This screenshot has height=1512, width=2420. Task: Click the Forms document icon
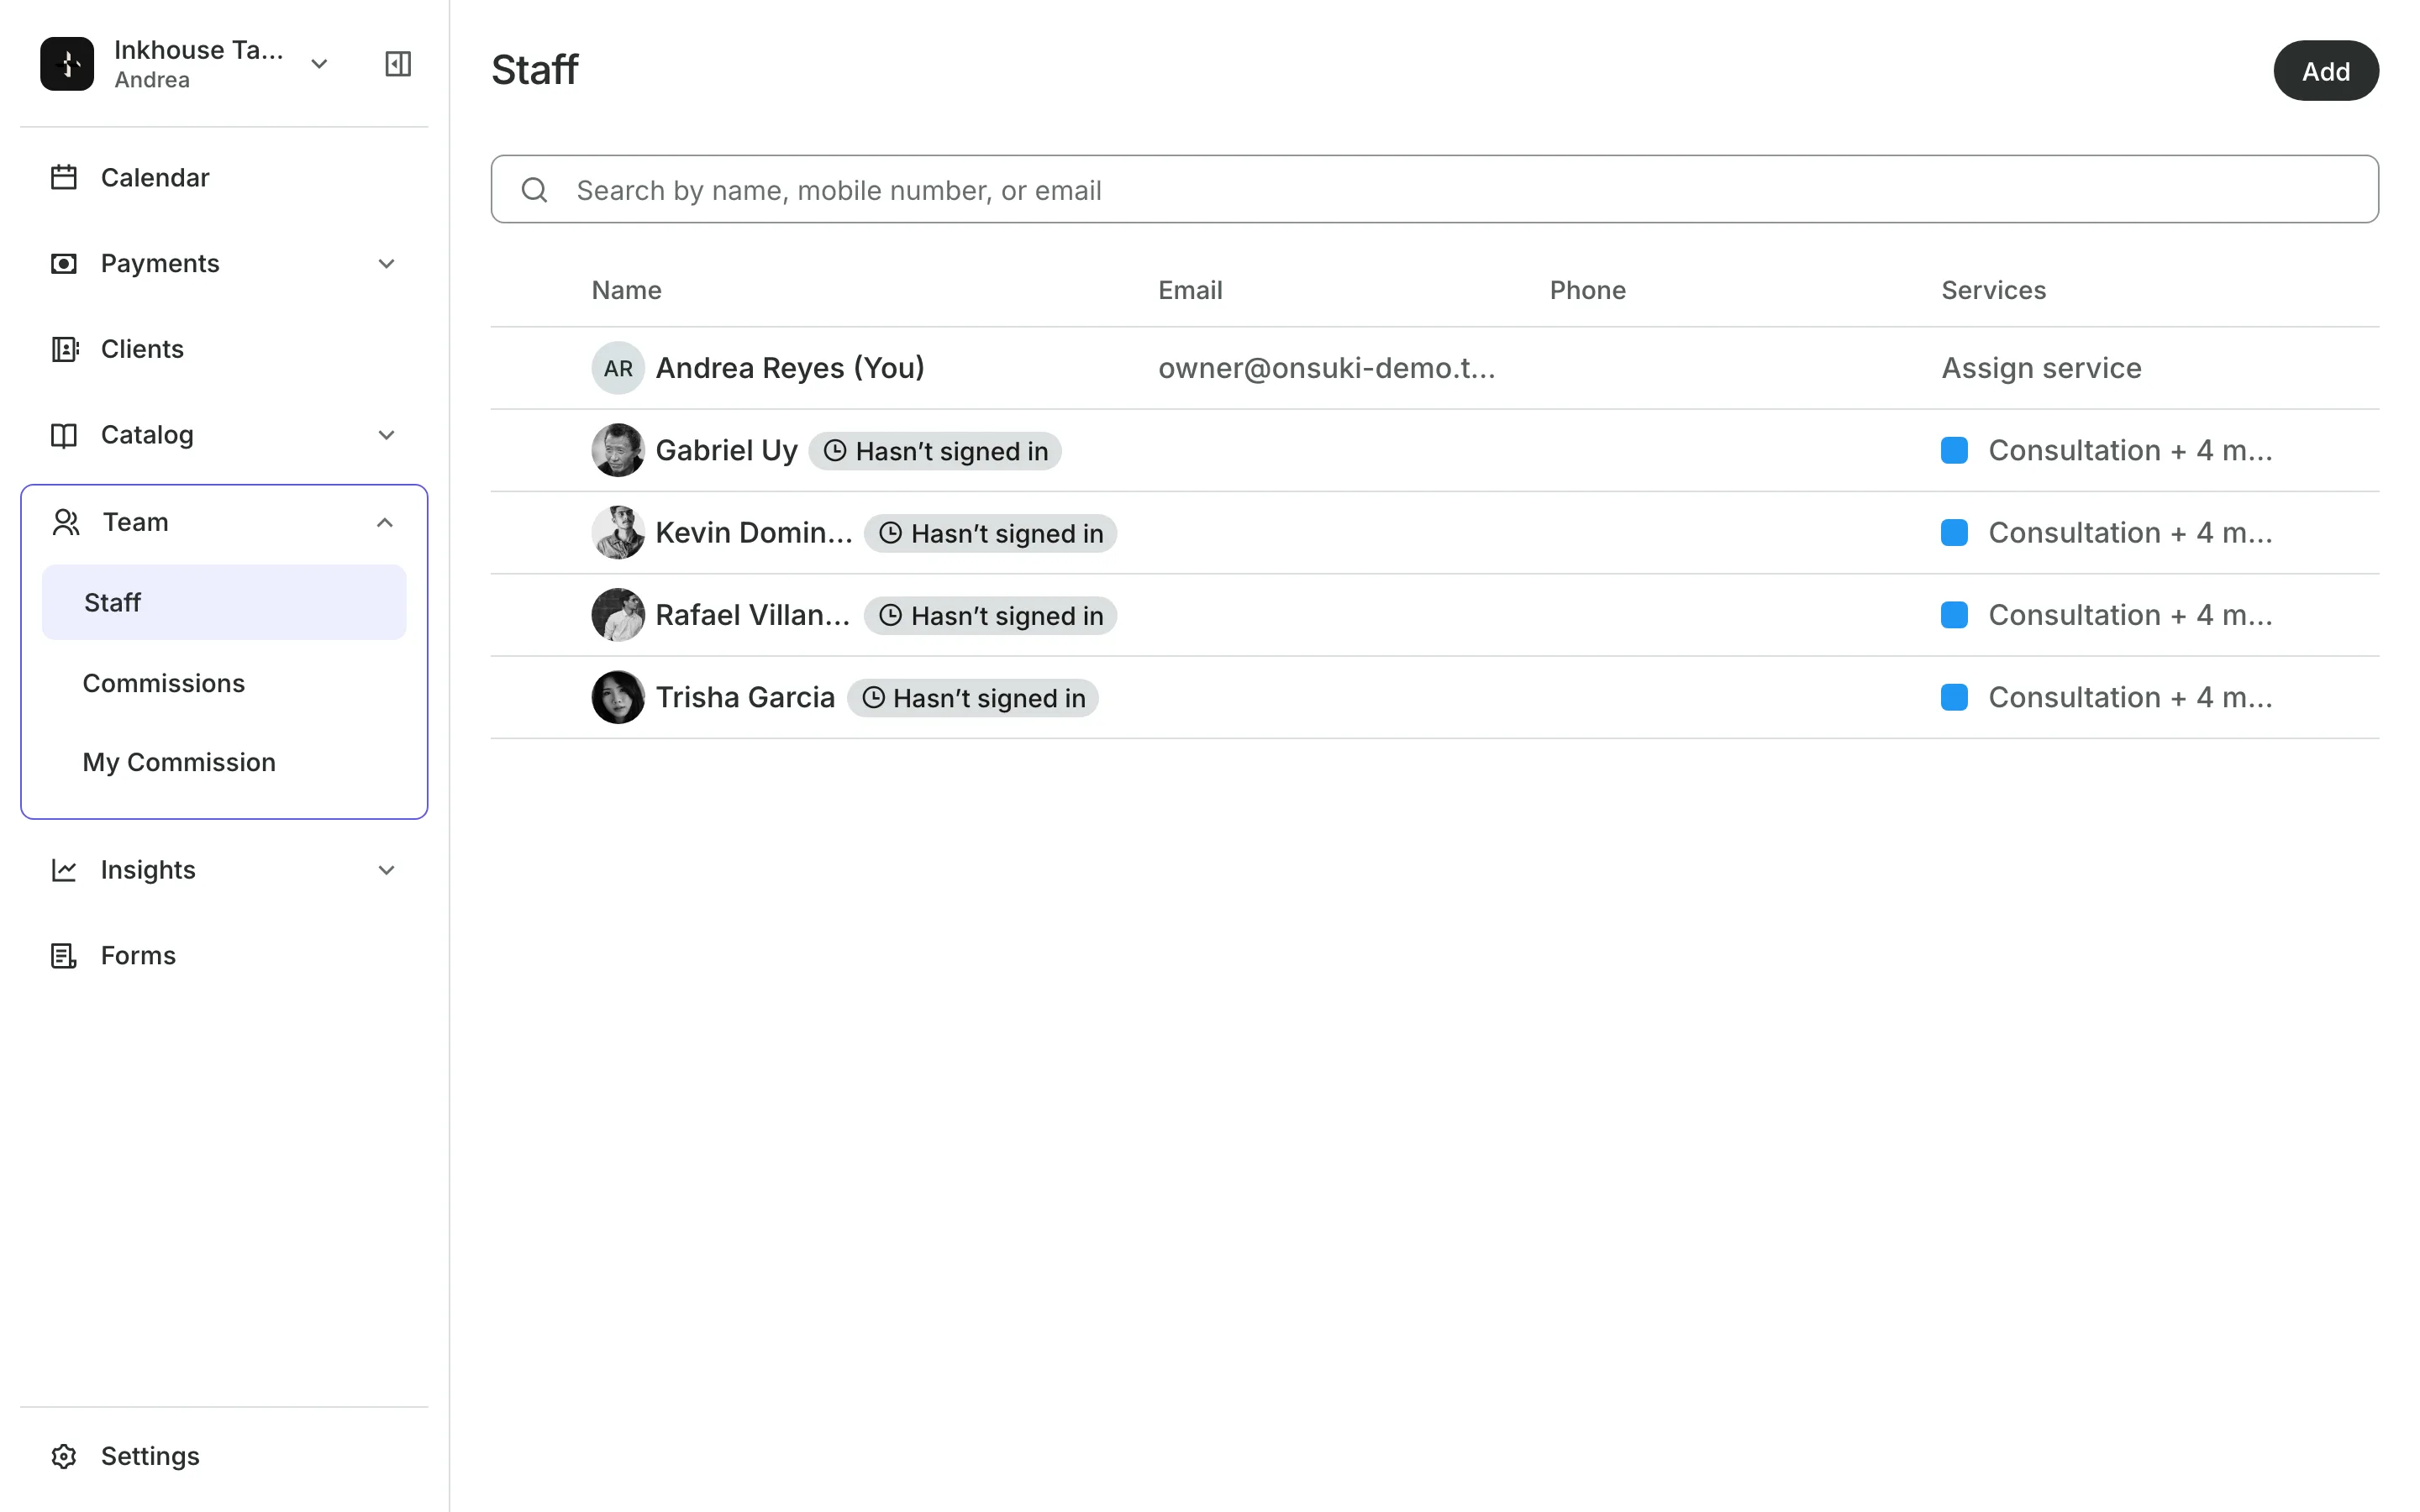pos(64,956)
